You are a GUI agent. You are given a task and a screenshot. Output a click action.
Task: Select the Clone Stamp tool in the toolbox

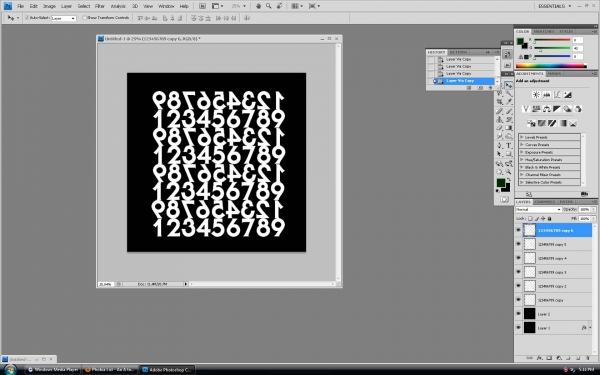click(x=500, y=119)
